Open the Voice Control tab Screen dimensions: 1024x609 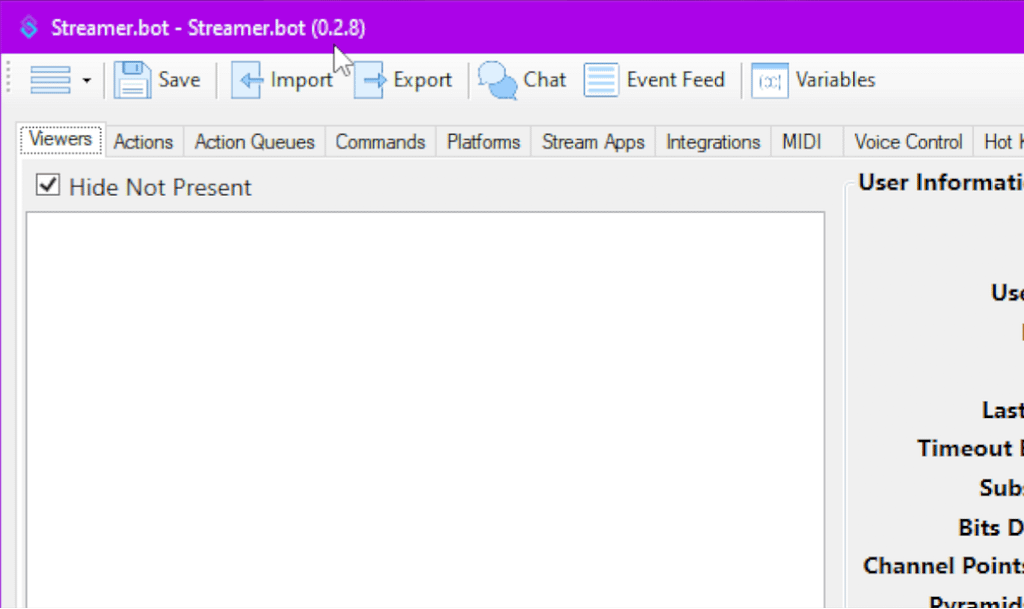[x=908, y=142]
